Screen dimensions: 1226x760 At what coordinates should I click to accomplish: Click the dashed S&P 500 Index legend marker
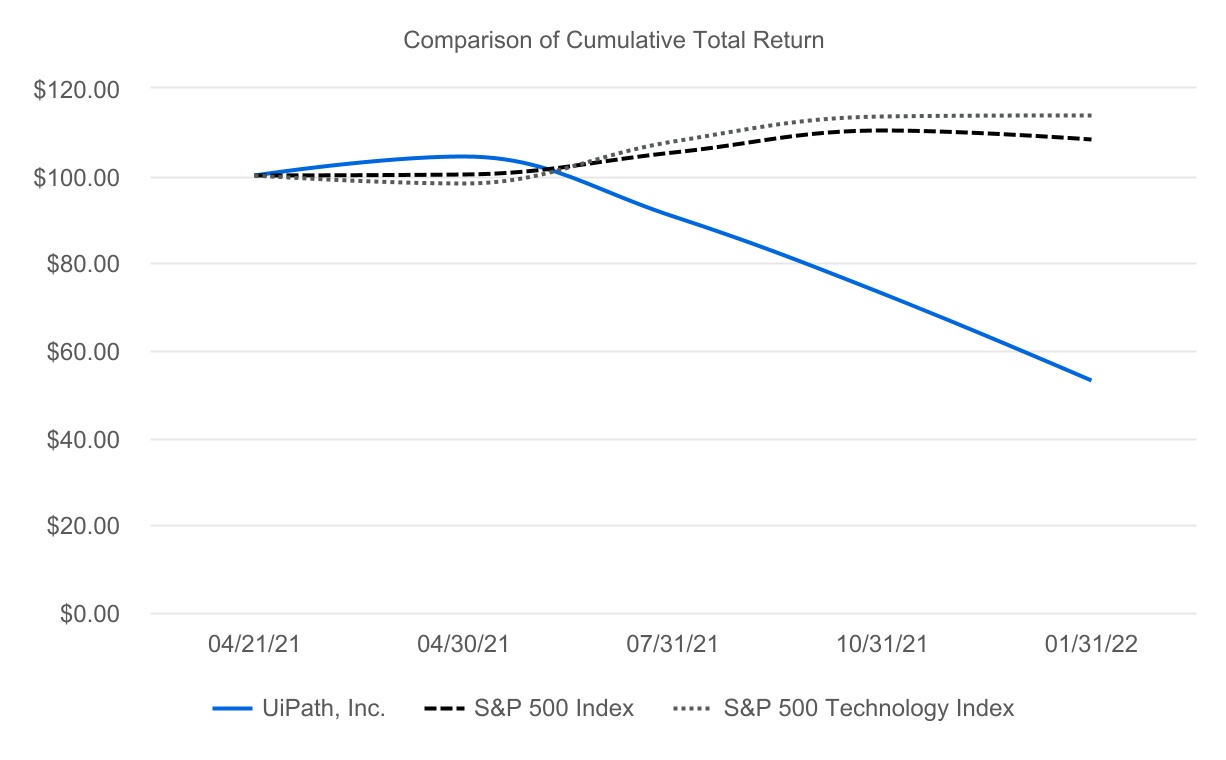pos(445,709)
